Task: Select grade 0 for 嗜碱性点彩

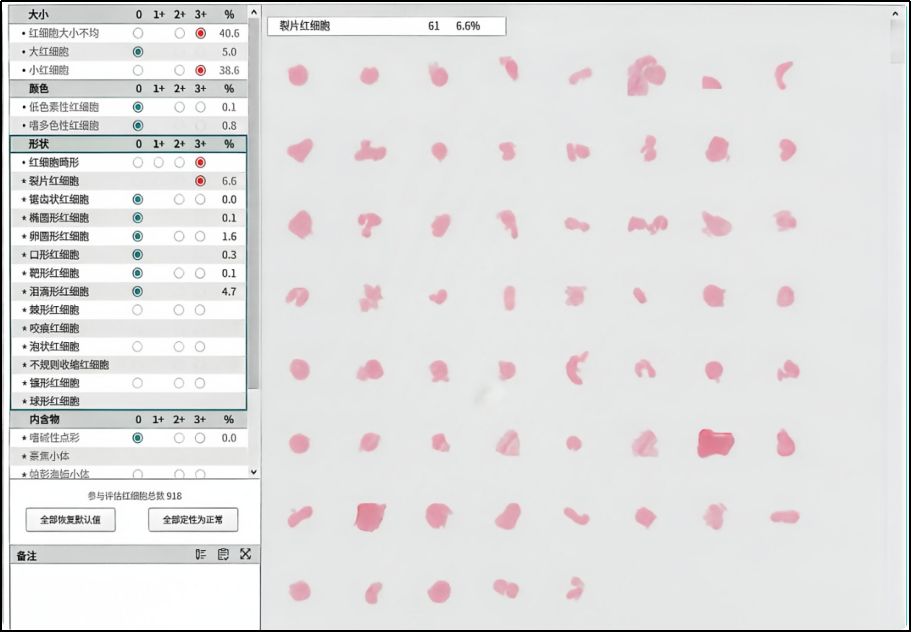Action: pos(138,438)
